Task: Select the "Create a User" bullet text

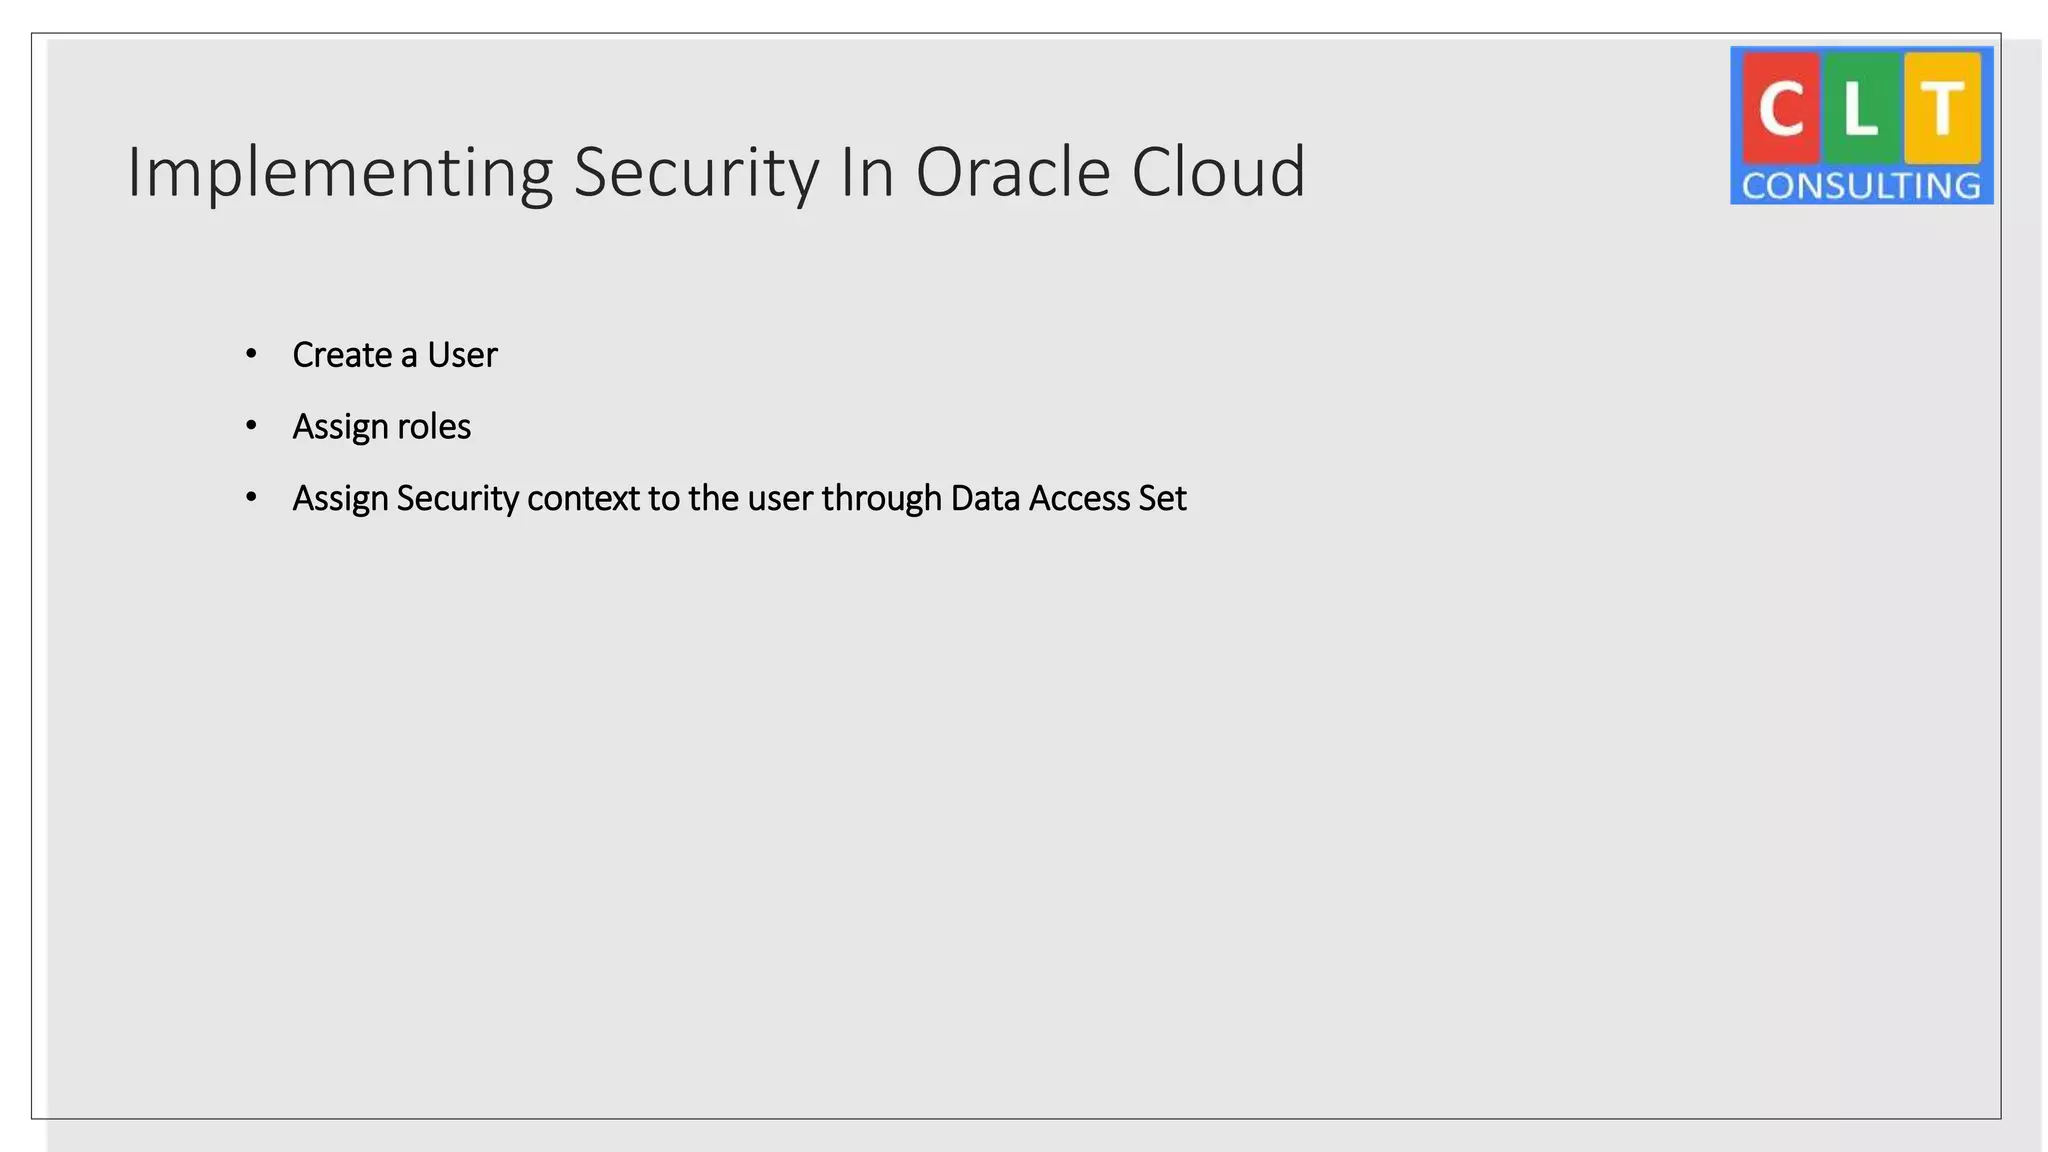Action: tap(394, 355)
